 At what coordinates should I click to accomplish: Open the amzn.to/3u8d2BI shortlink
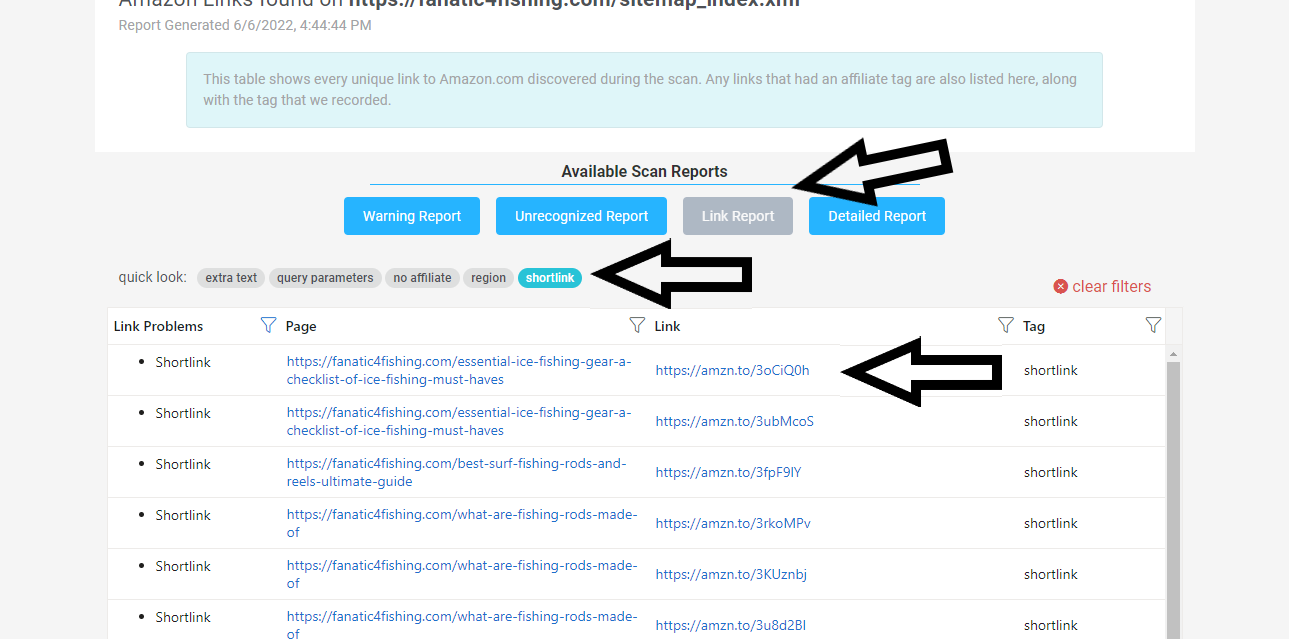[x=731, y=625]
